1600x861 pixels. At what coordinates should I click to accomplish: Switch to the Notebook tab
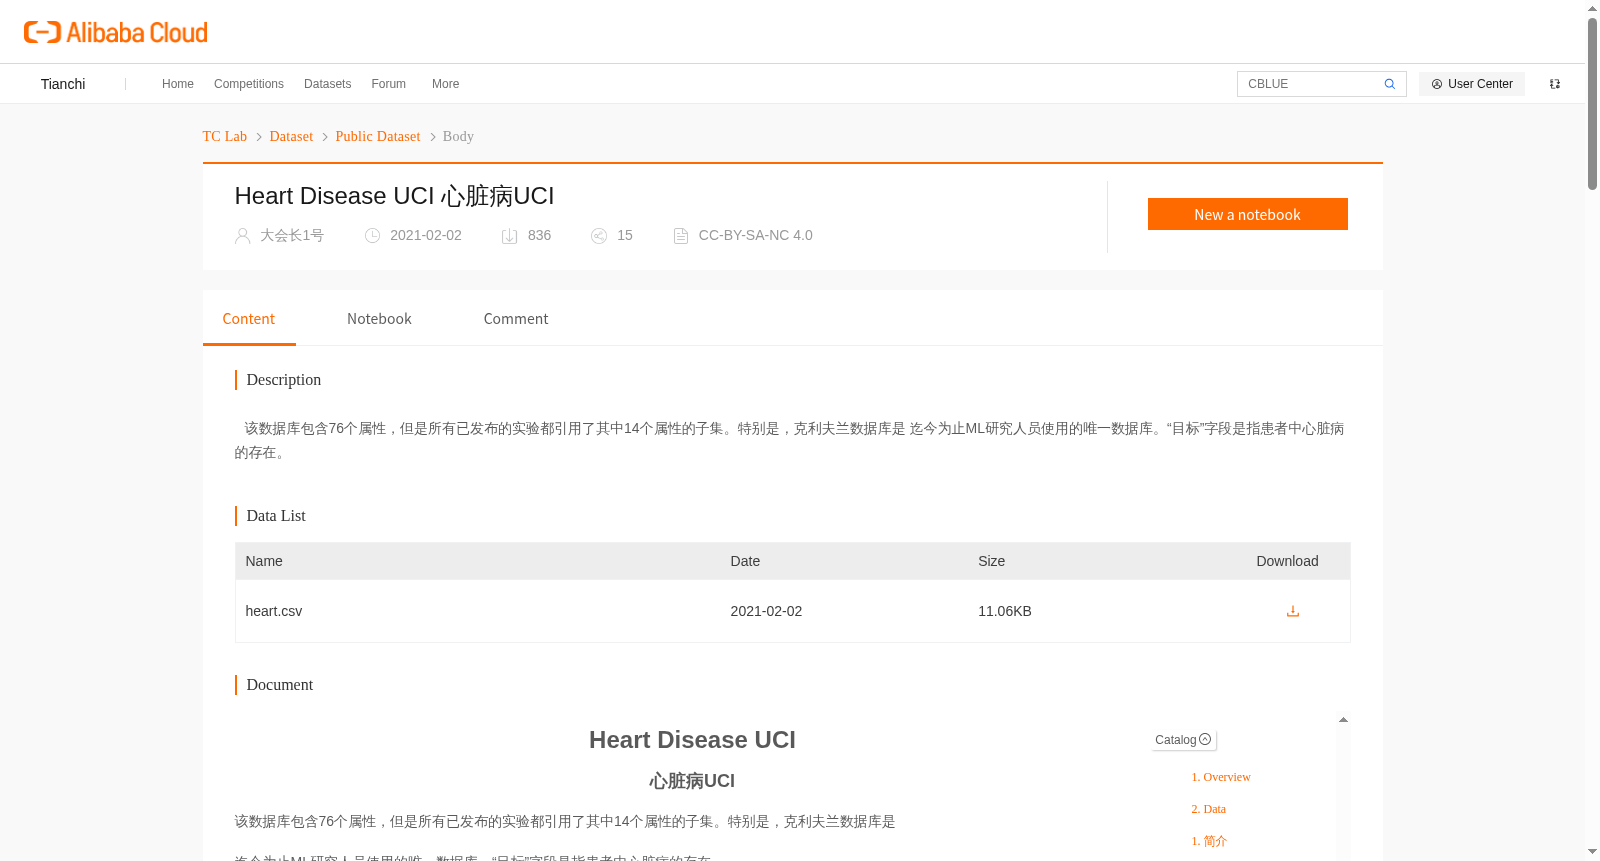coord(379,319)
